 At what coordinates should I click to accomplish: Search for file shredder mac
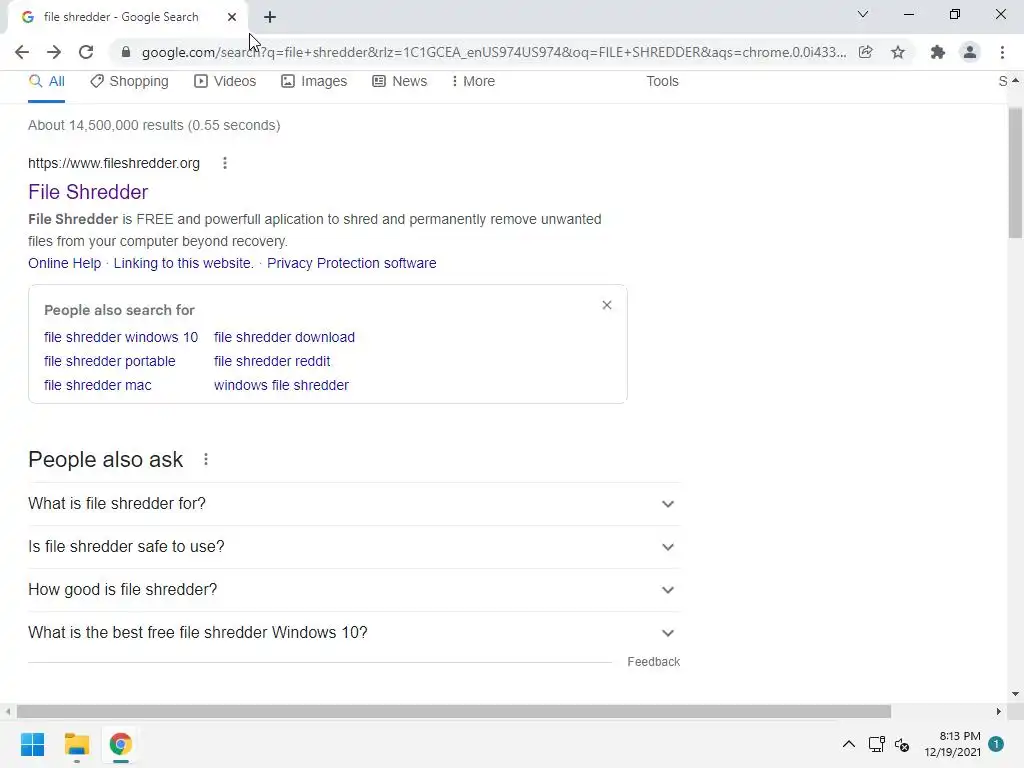(x=98, y=385)
